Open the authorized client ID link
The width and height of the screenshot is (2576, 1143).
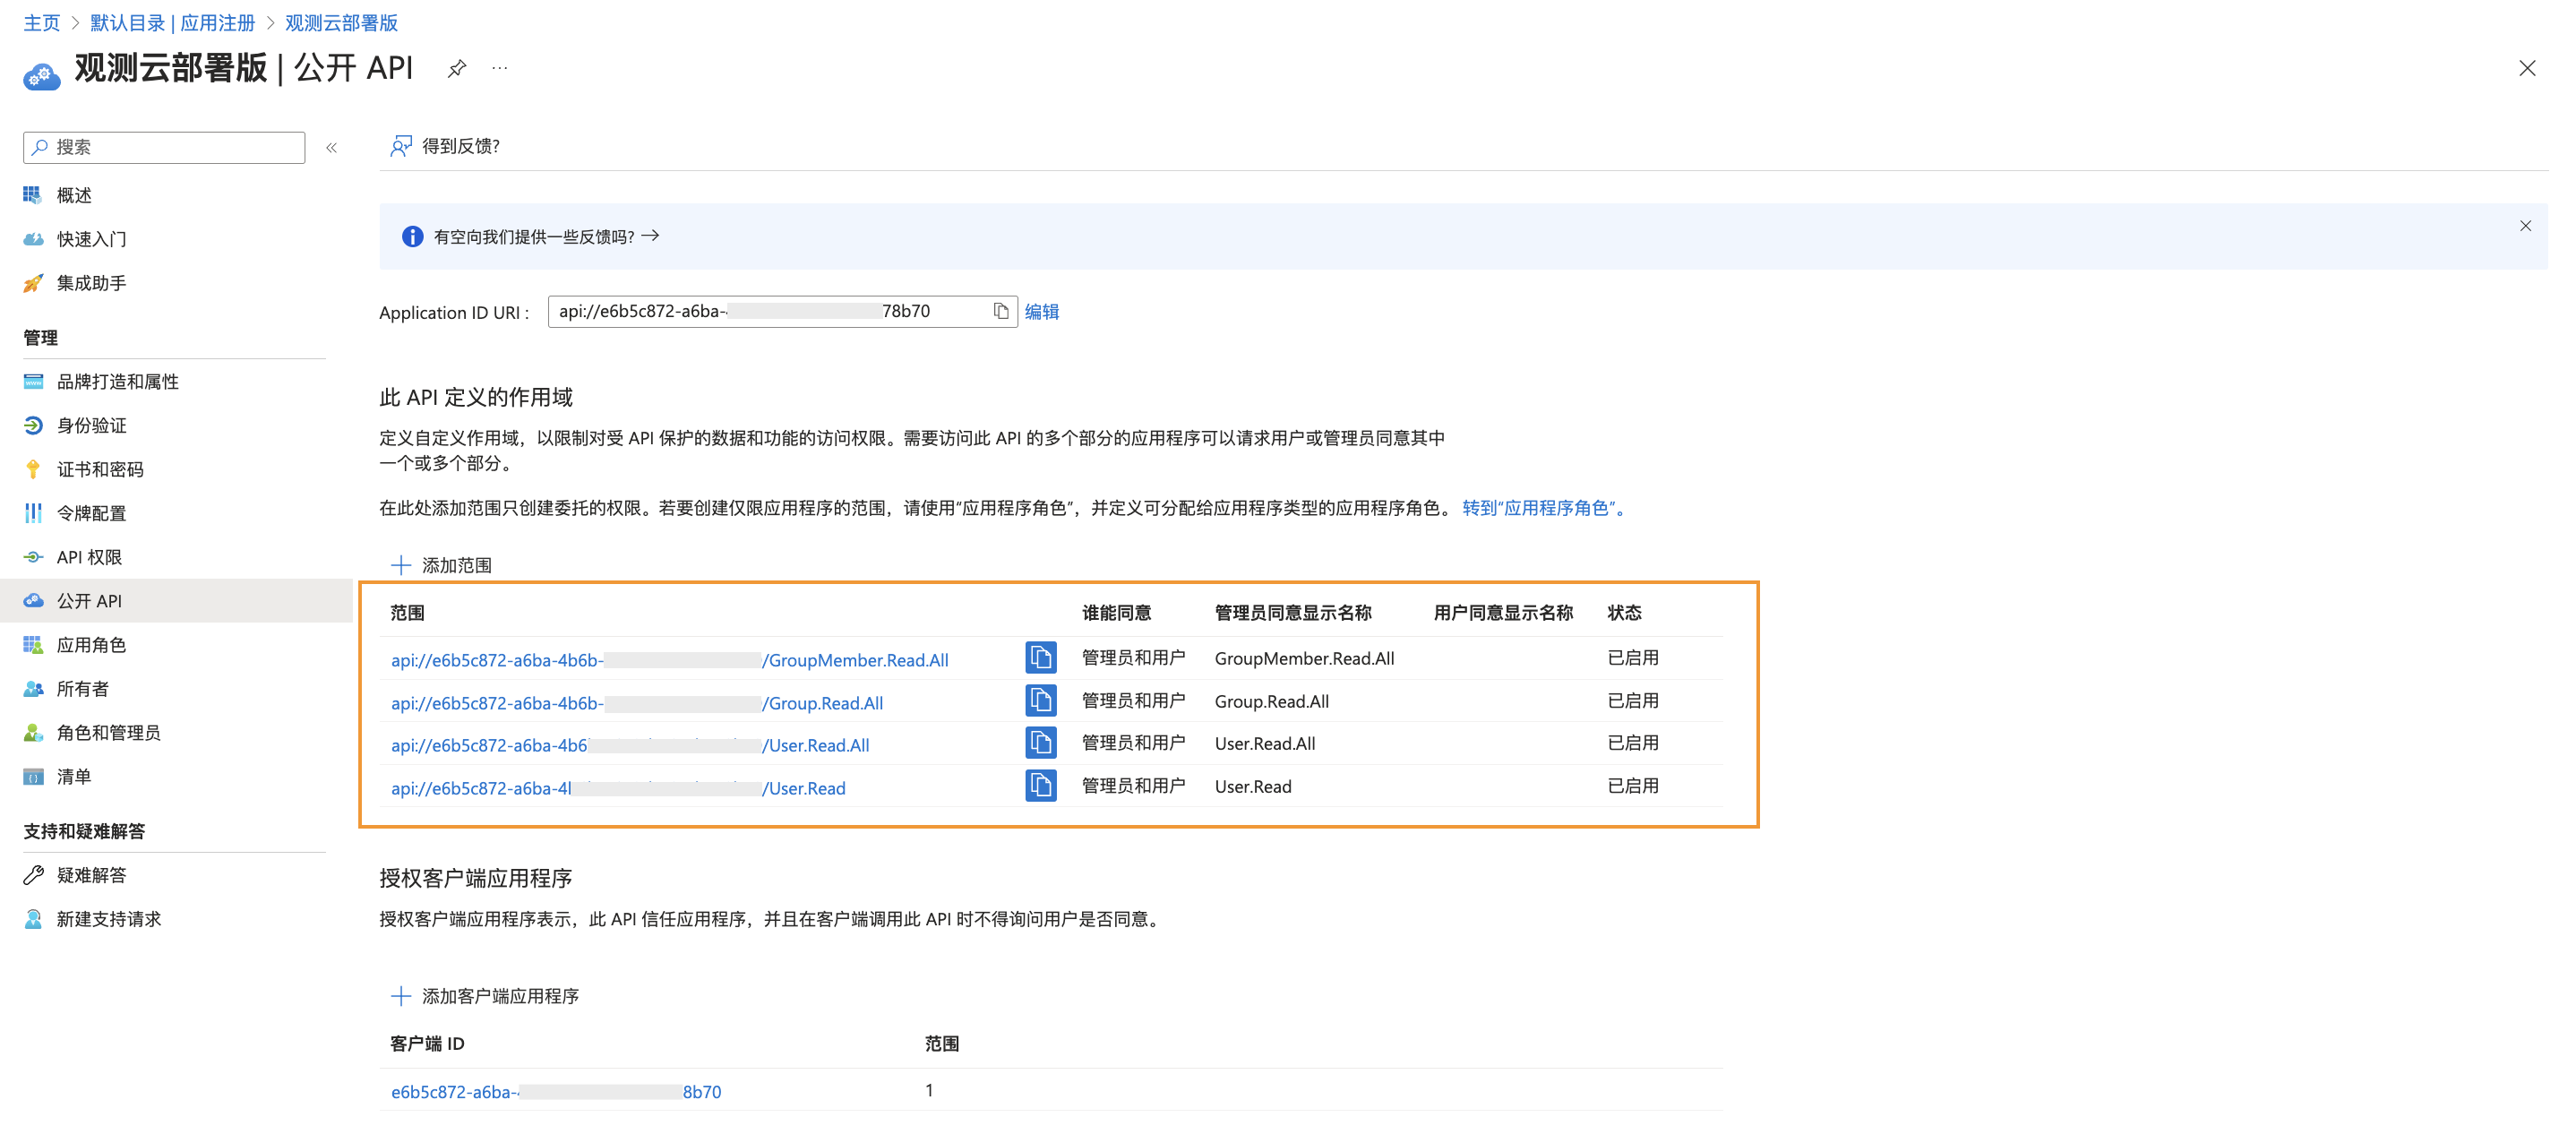coord(555,1092)
